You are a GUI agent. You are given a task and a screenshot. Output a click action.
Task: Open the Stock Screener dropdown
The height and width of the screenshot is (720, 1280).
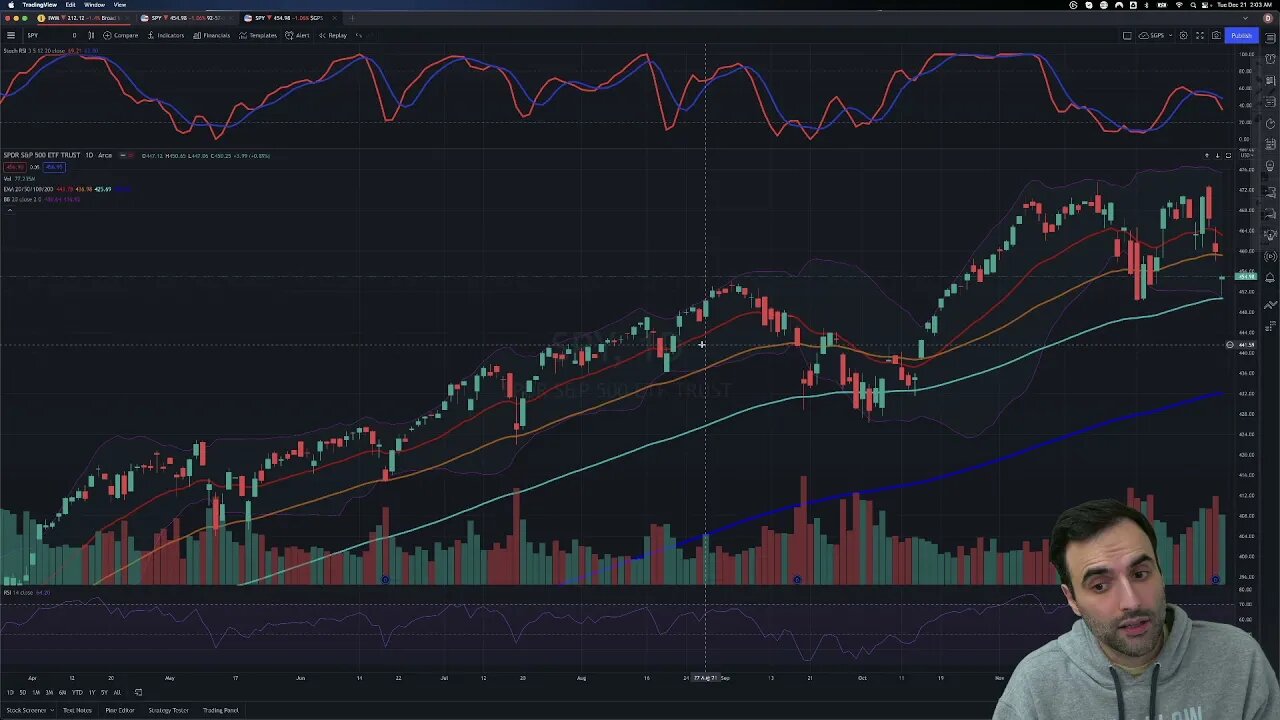(x=28, y=710)
